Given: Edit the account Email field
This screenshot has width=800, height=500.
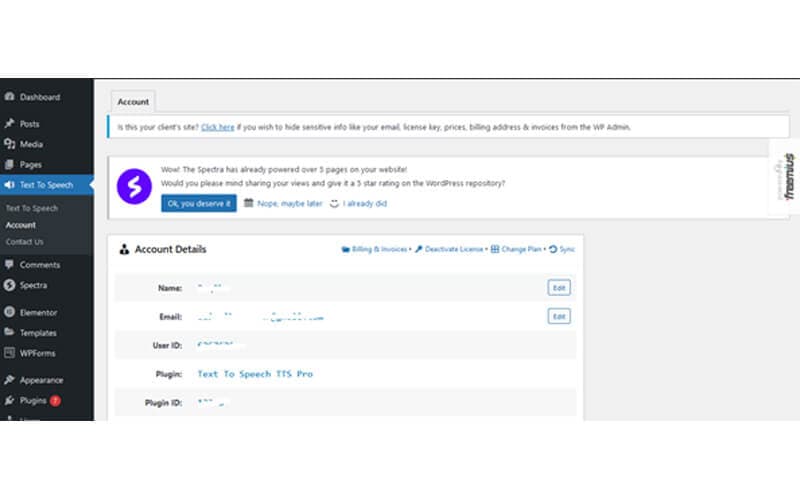Looking at the screenshot, I should (559, 316).
